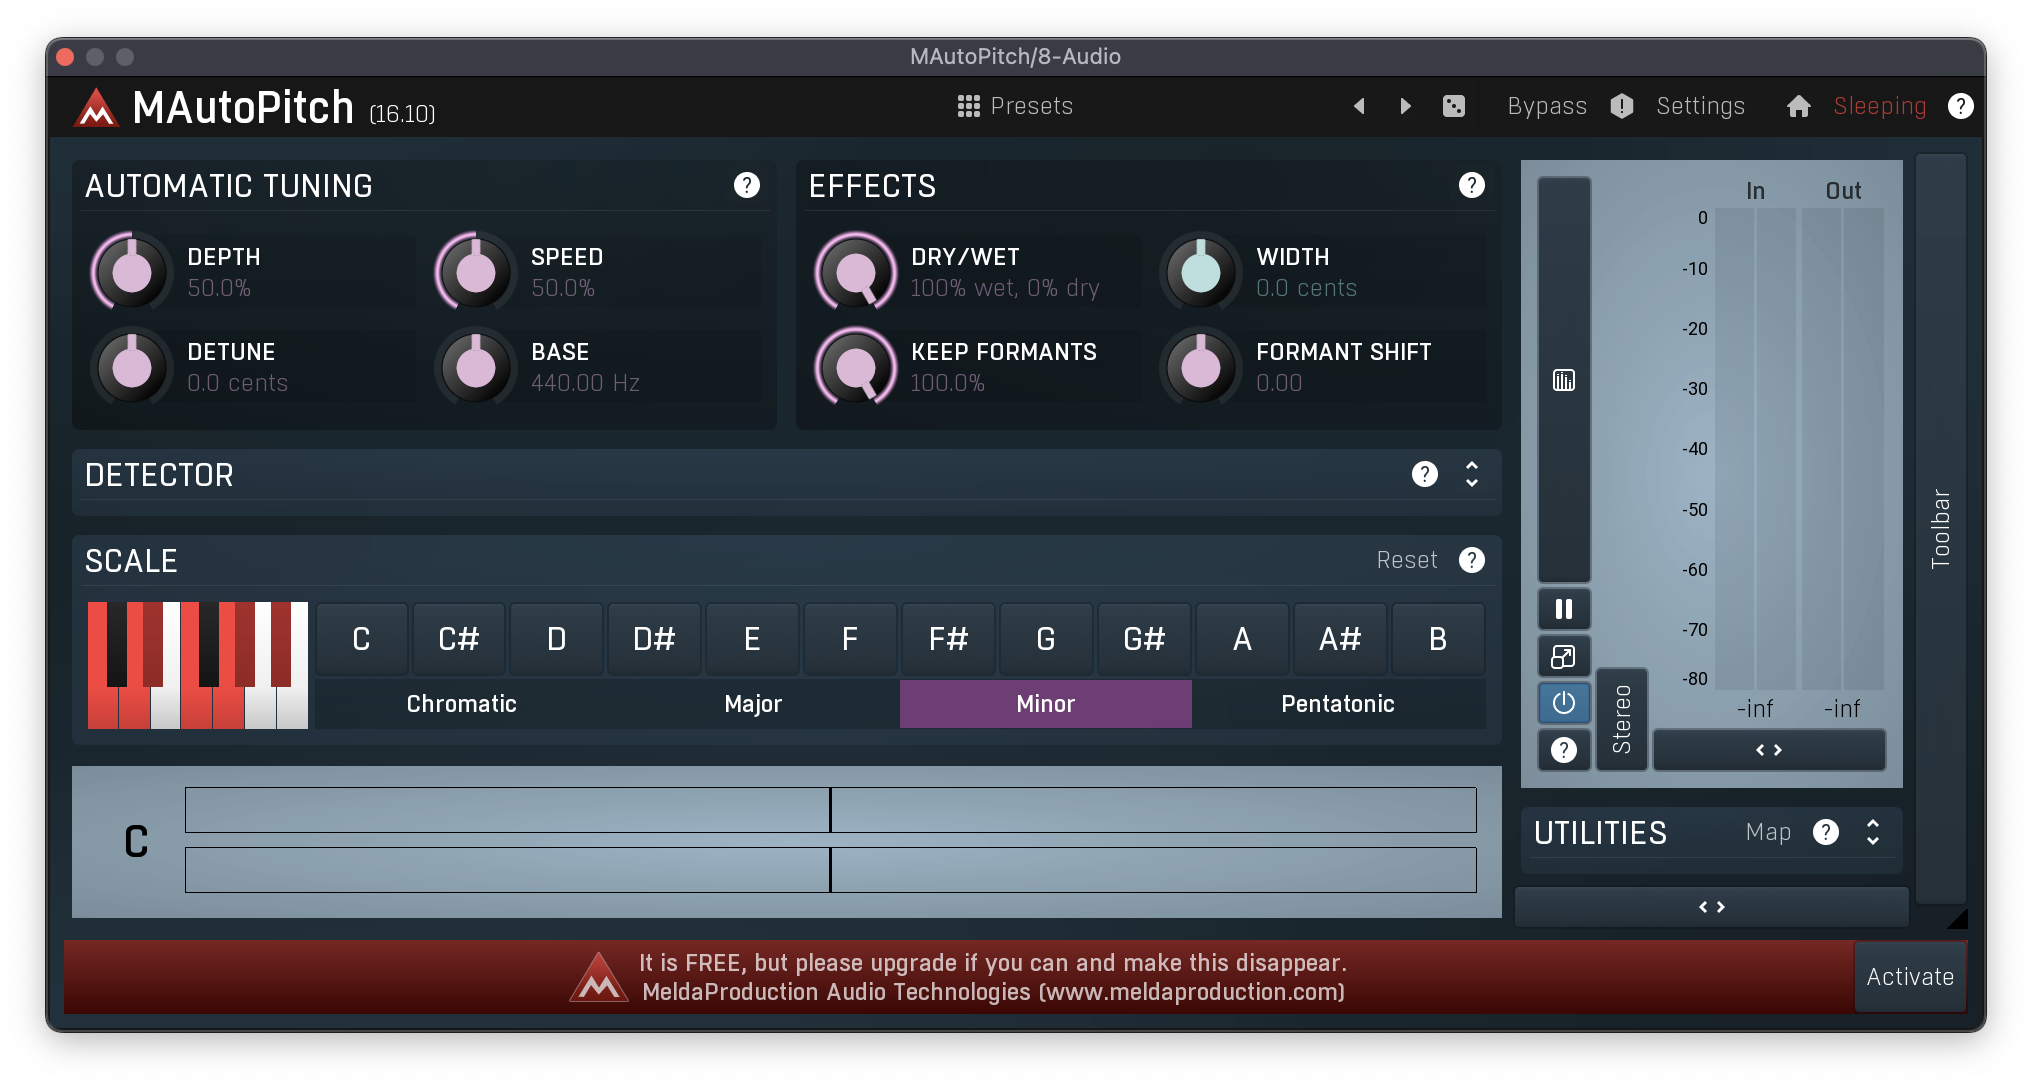Toggle note G# in scale
The width and height of the screenshot is (2032, 1086).
[1144, 639]
